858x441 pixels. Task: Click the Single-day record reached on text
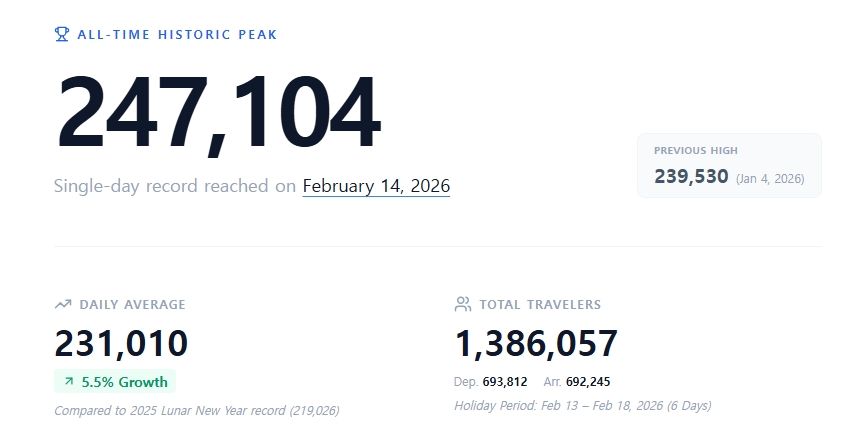(175, 186)
